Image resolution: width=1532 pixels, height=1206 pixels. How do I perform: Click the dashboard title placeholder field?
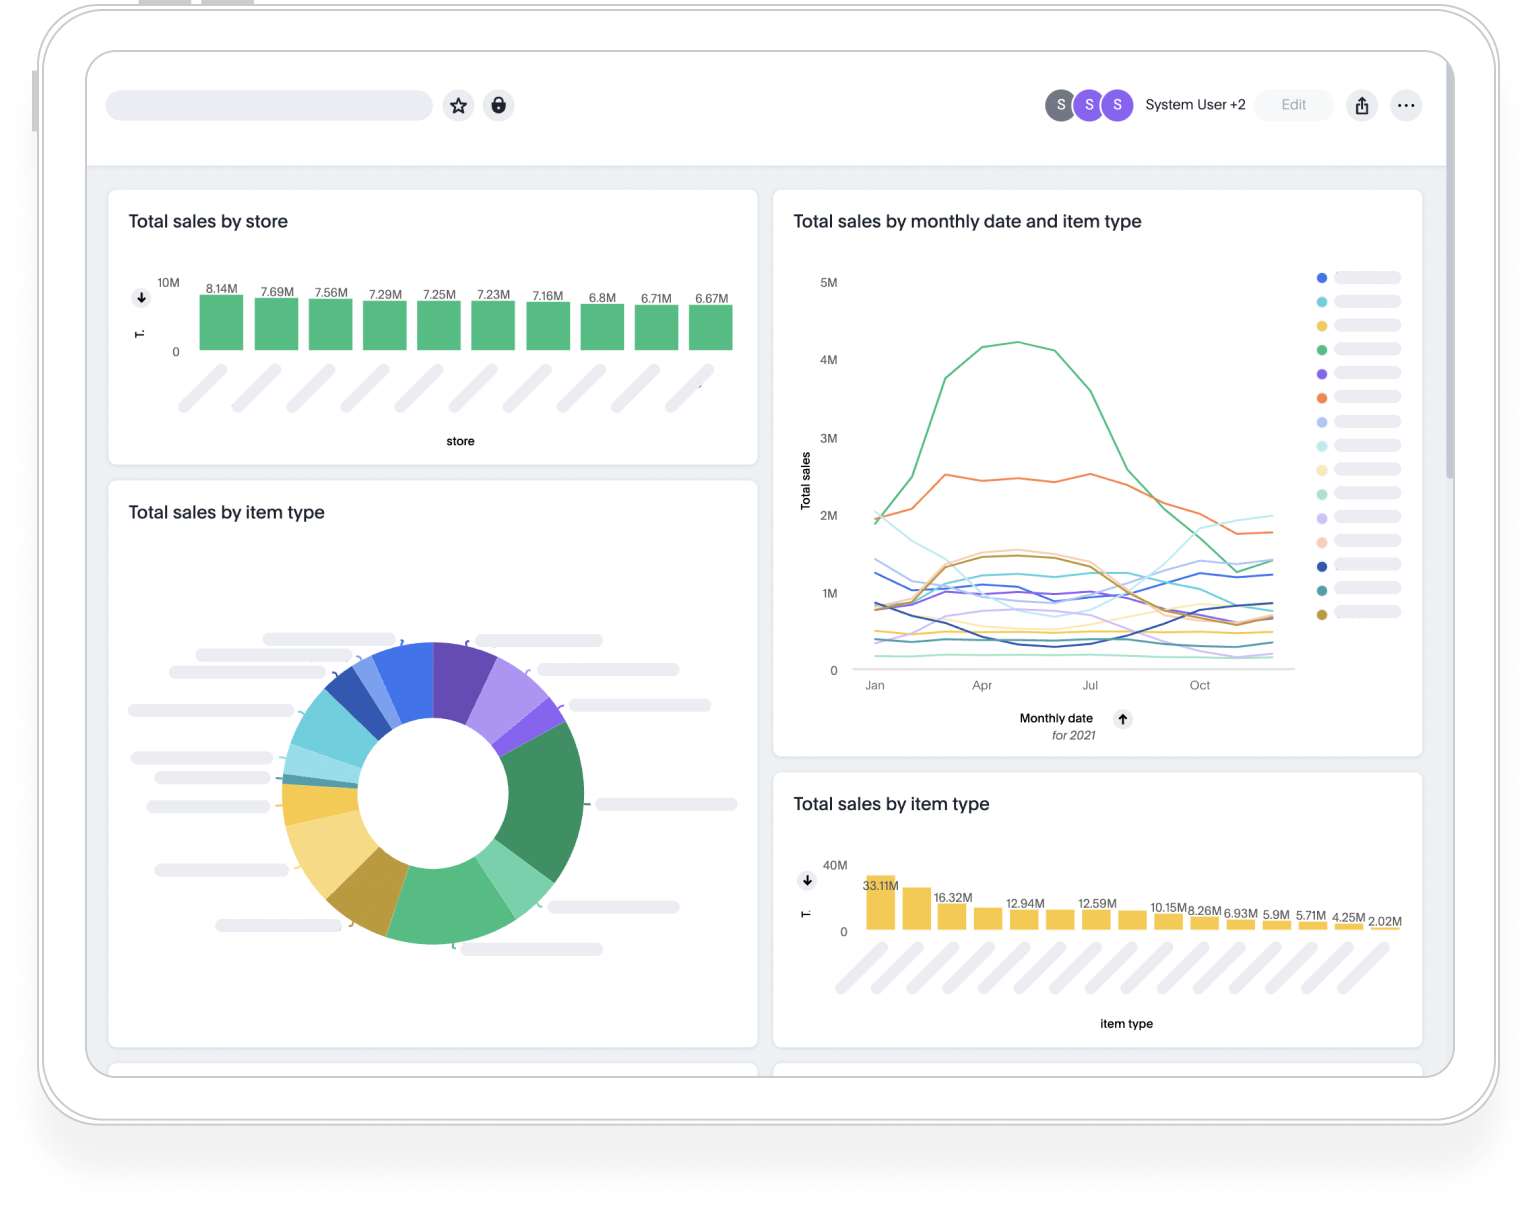click(x=269, y=105)
